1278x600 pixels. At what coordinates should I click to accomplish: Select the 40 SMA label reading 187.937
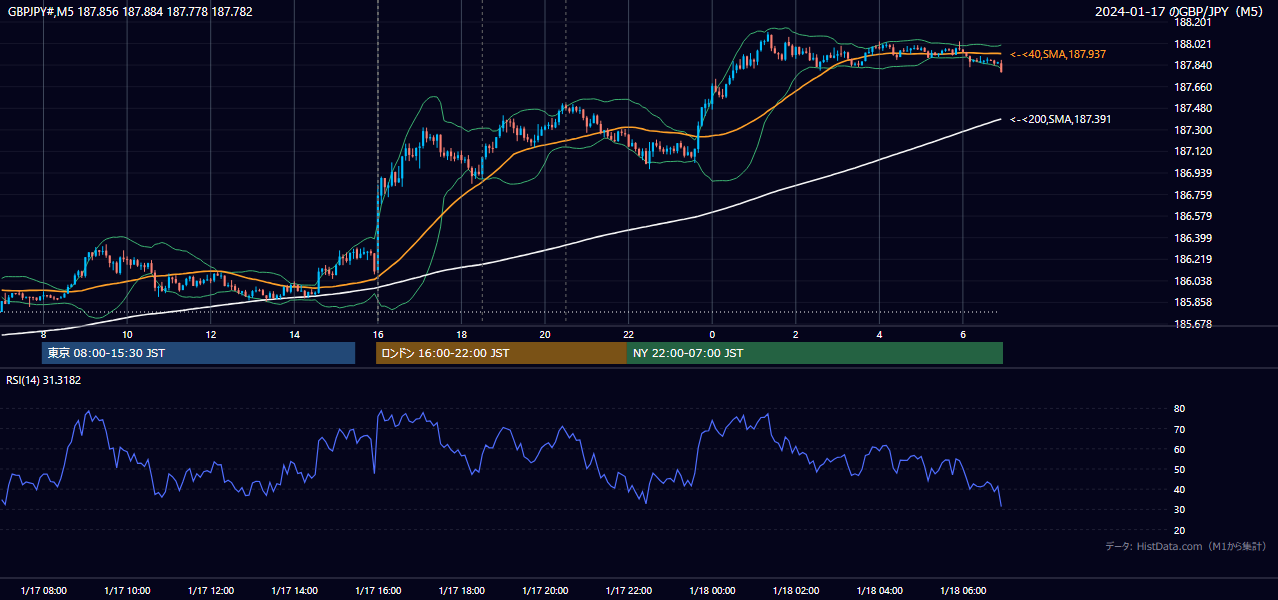[1058, 54]
